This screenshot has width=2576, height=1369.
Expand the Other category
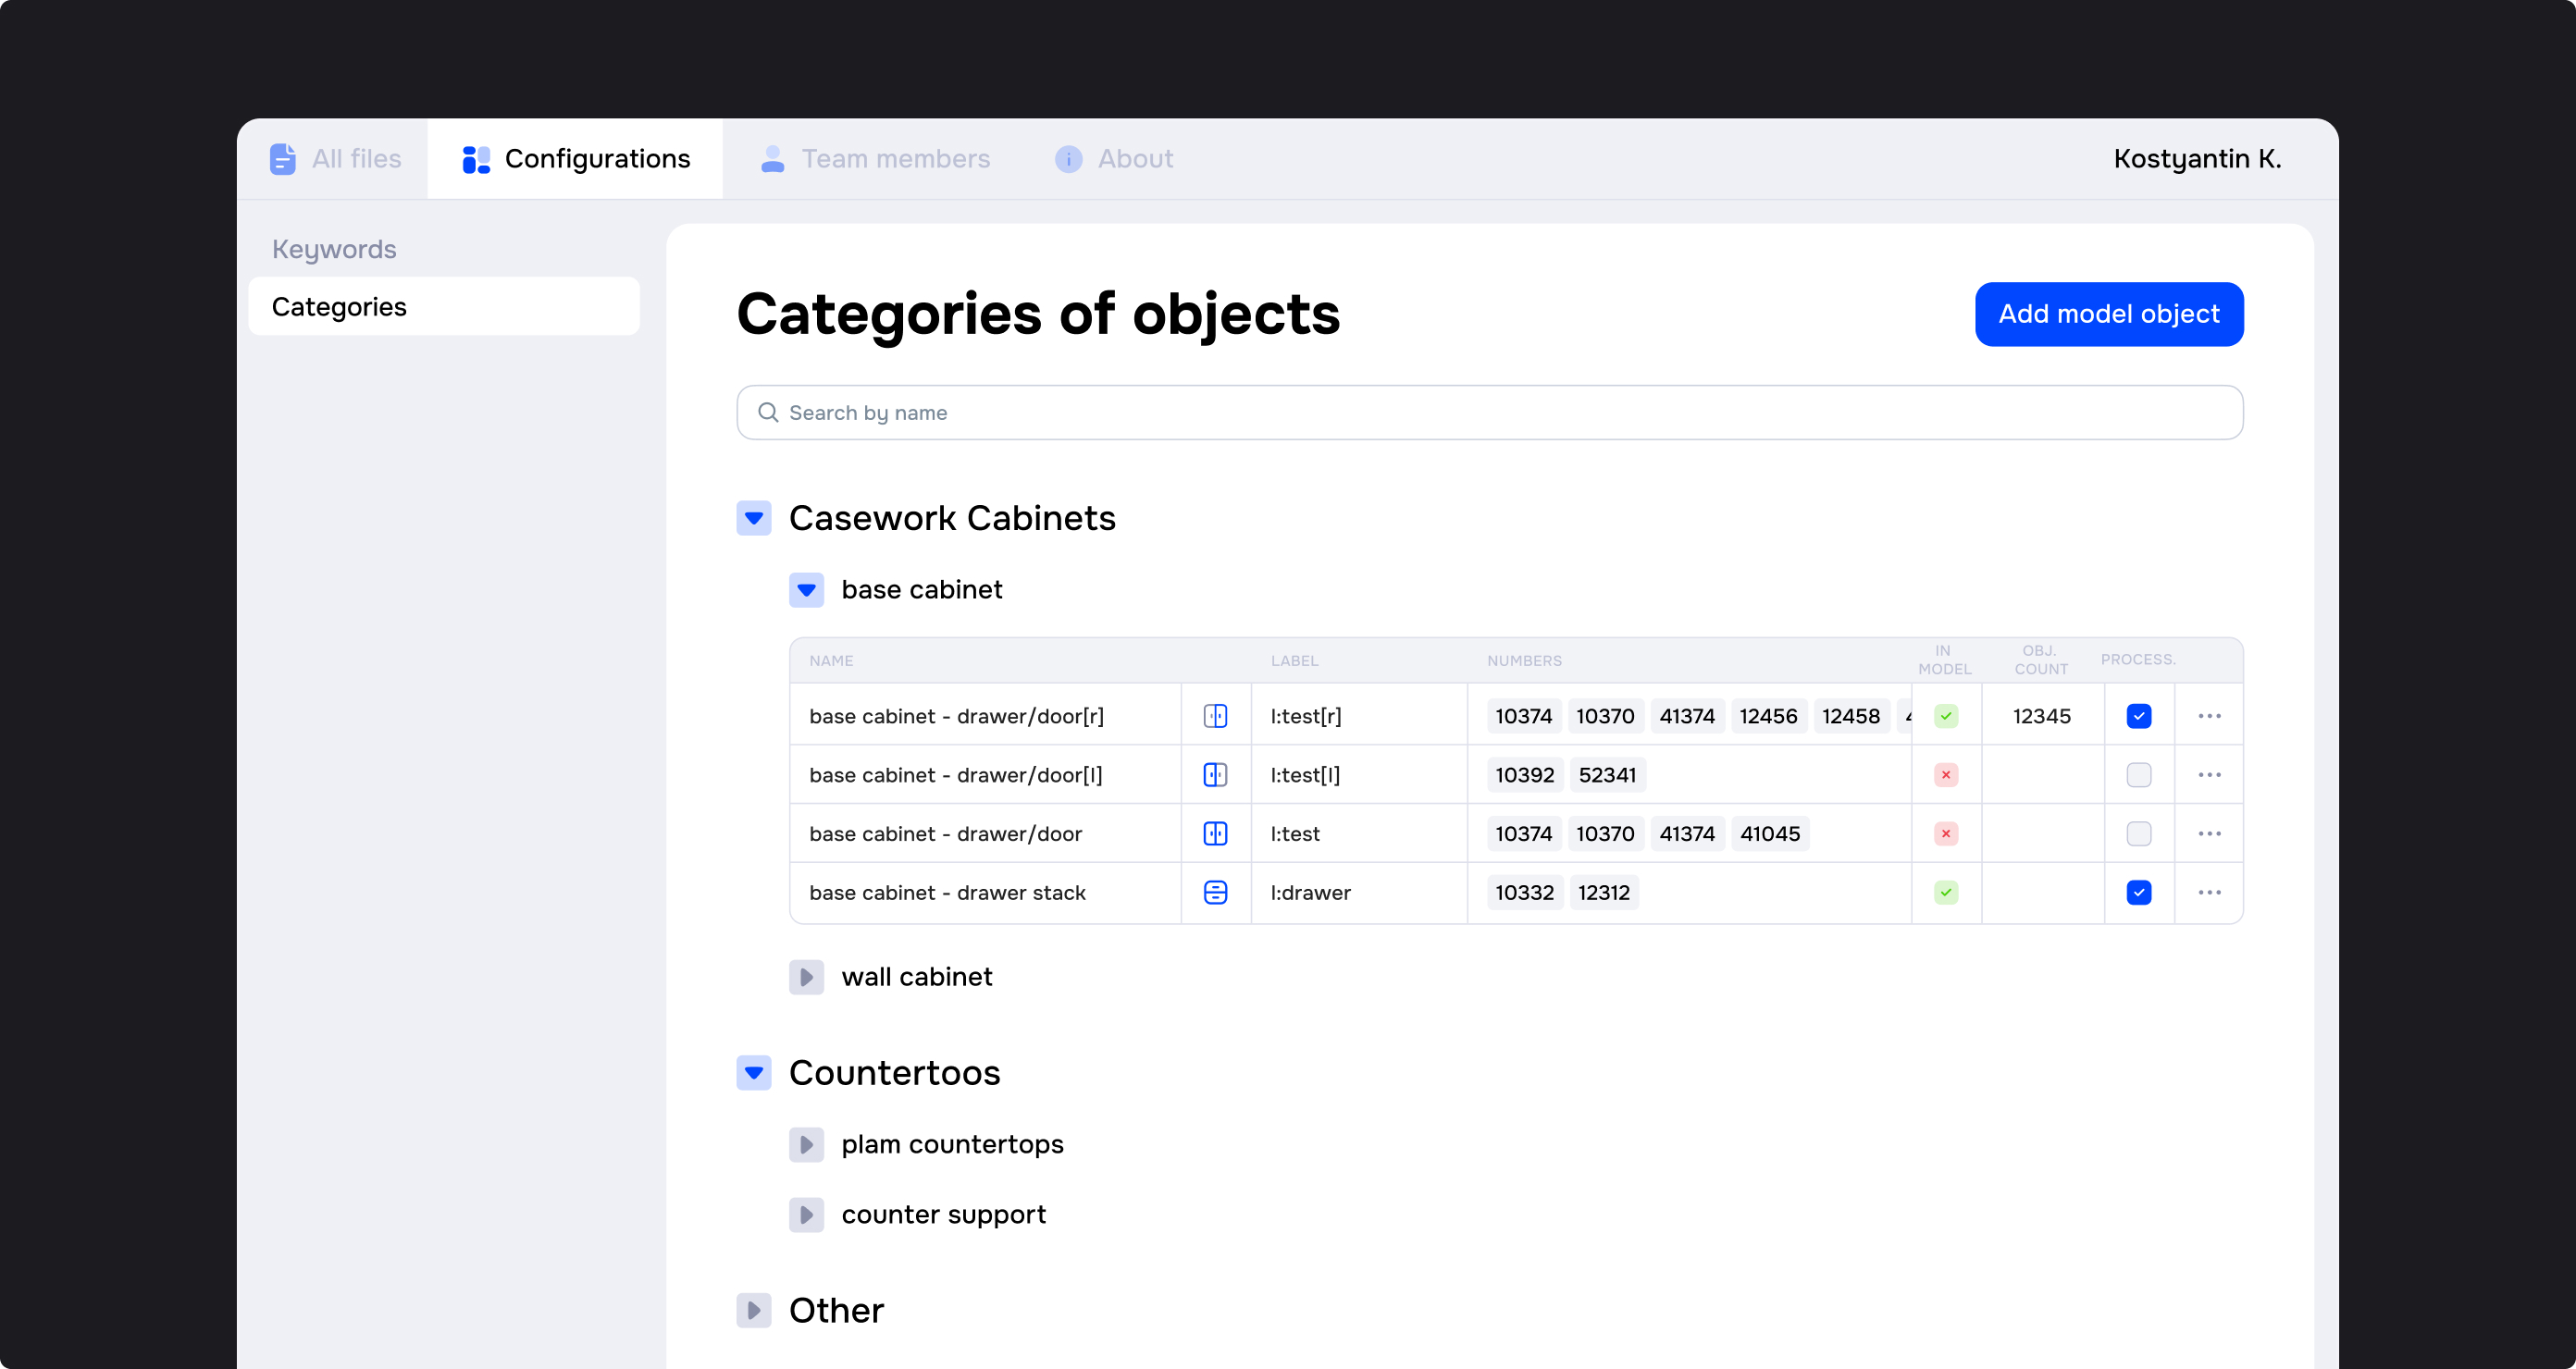click(754, 1310)
